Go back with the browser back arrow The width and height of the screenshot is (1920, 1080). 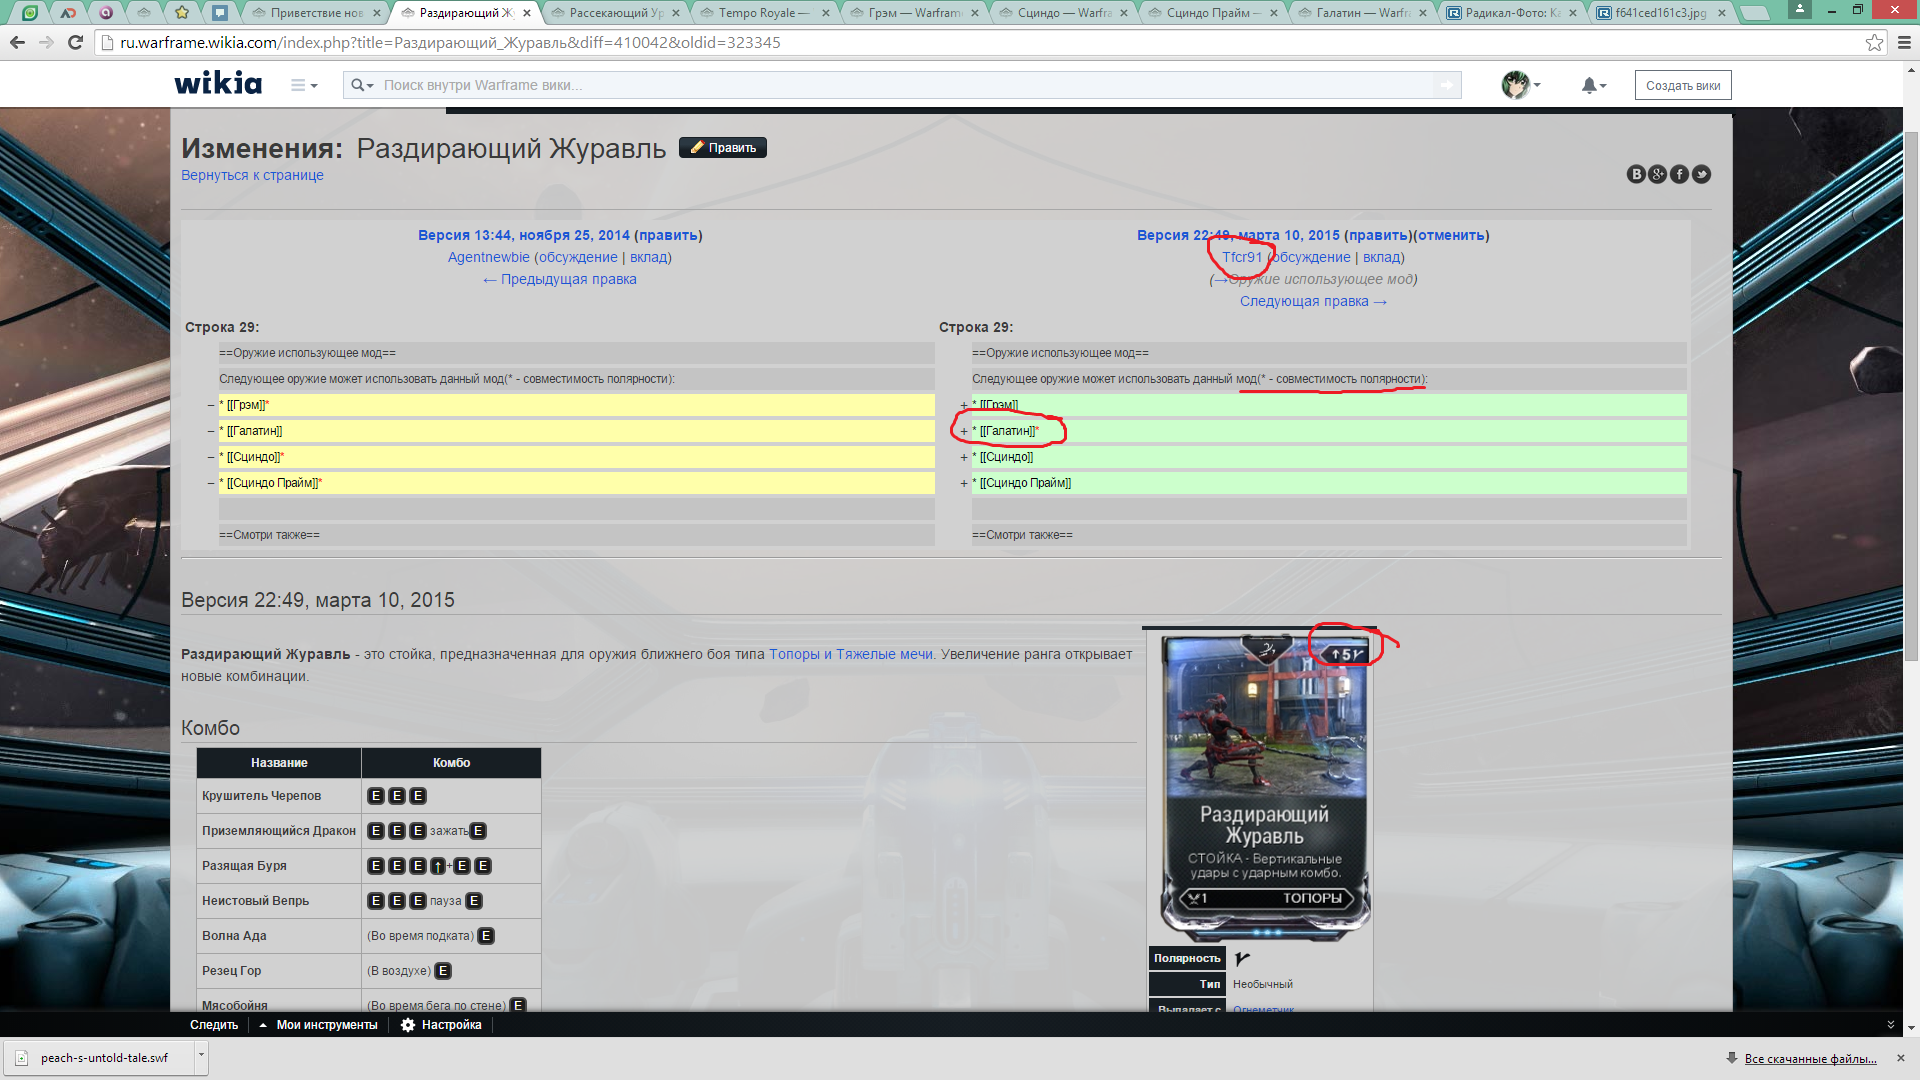17,43
